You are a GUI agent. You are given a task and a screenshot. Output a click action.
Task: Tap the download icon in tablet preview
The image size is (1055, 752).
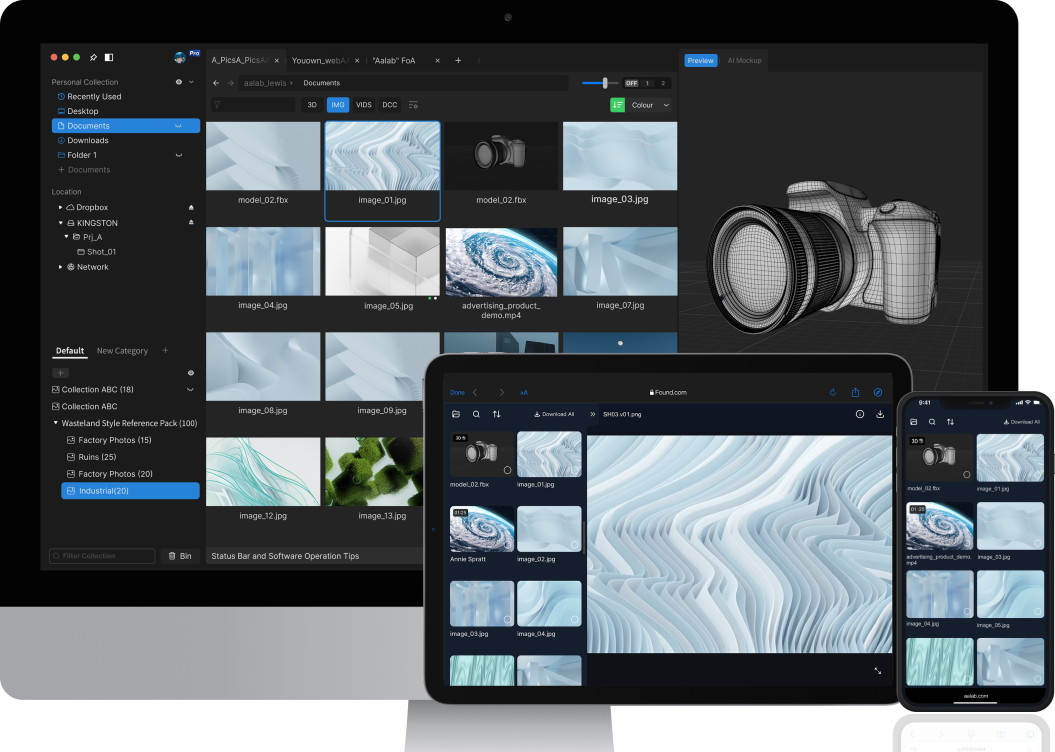tap(880, 414)
